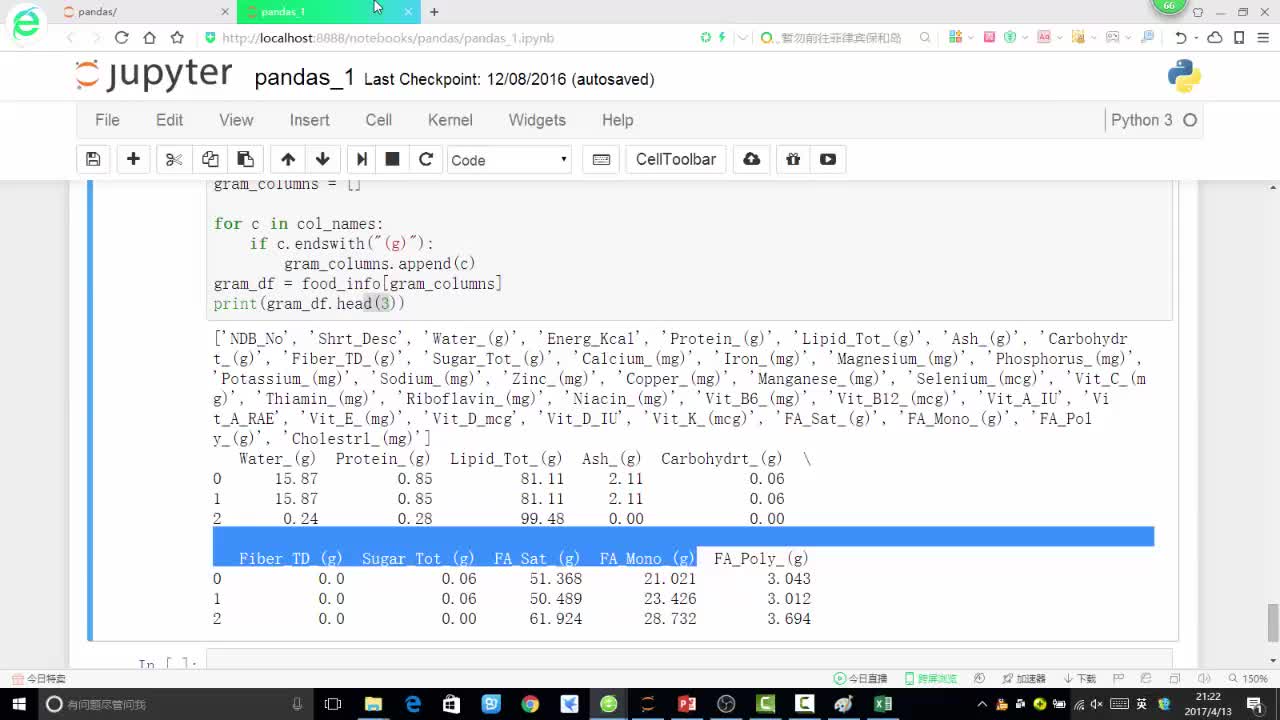
Task: Click 今日特卖 in the status bar
Action: tap(38, 678)
